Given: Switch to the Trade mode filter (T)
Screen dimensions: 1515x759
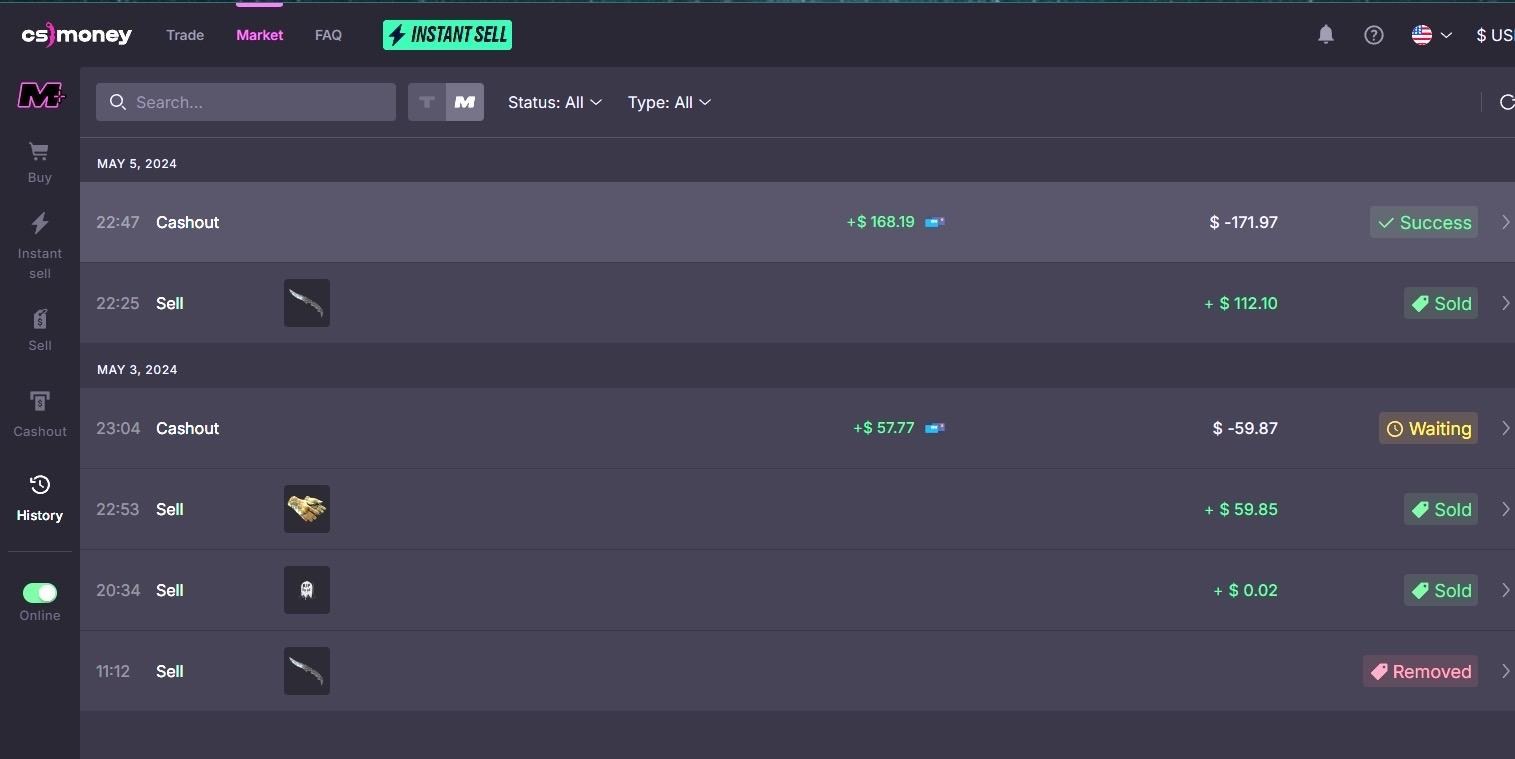Looking at the screenshot, I should click(x=427, y=102).
